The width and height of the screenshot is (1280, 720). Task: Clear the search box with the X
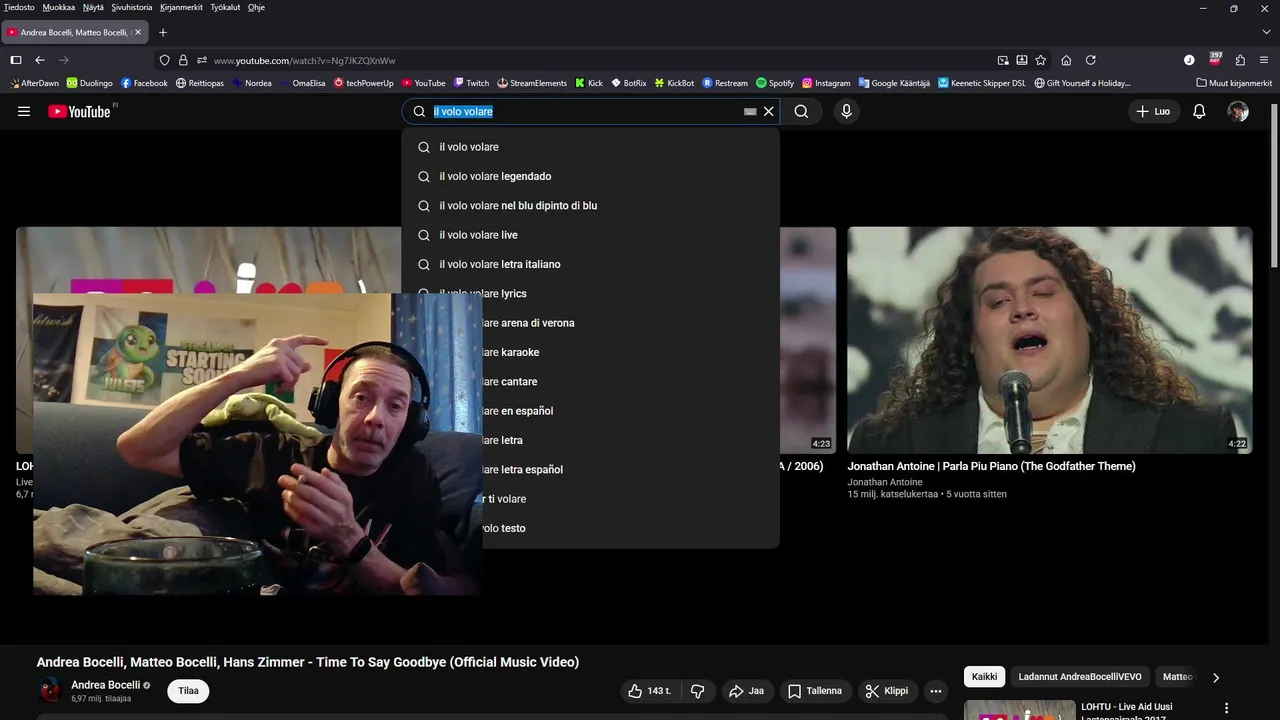pos(769,112)
